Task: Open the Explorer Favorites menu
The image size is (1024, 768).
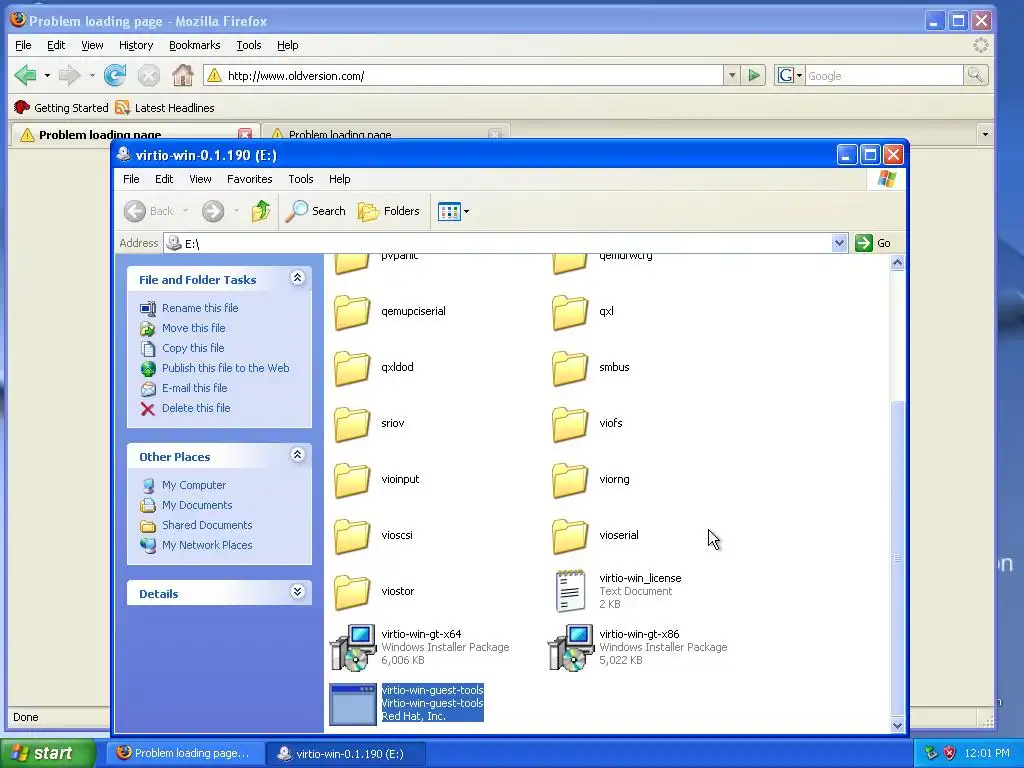Action: (x=249, y=179)
